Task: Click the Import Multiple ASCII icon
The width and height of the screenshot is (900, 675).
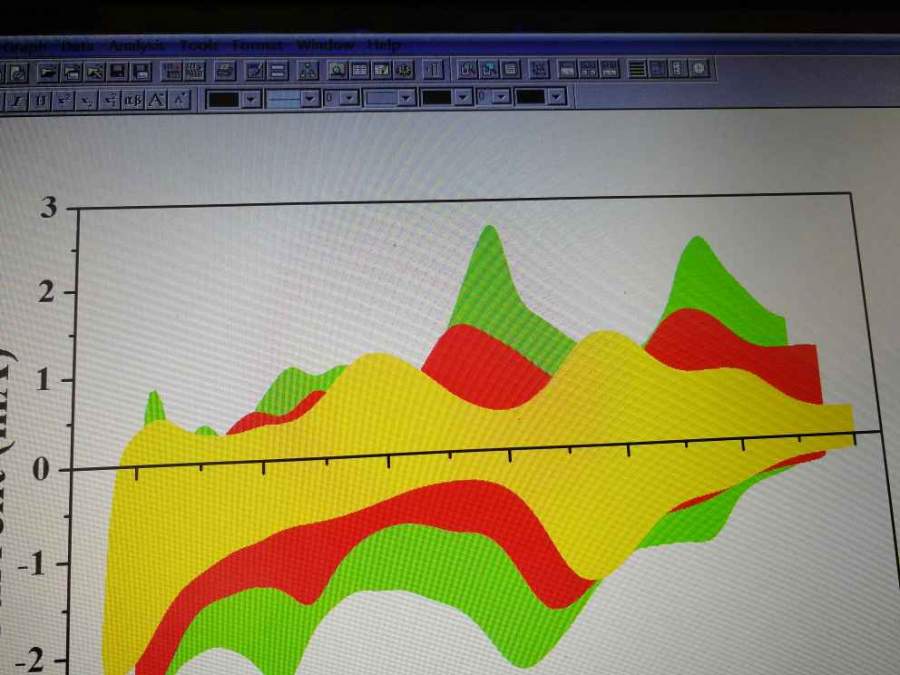Action: [x=195, y=71]
